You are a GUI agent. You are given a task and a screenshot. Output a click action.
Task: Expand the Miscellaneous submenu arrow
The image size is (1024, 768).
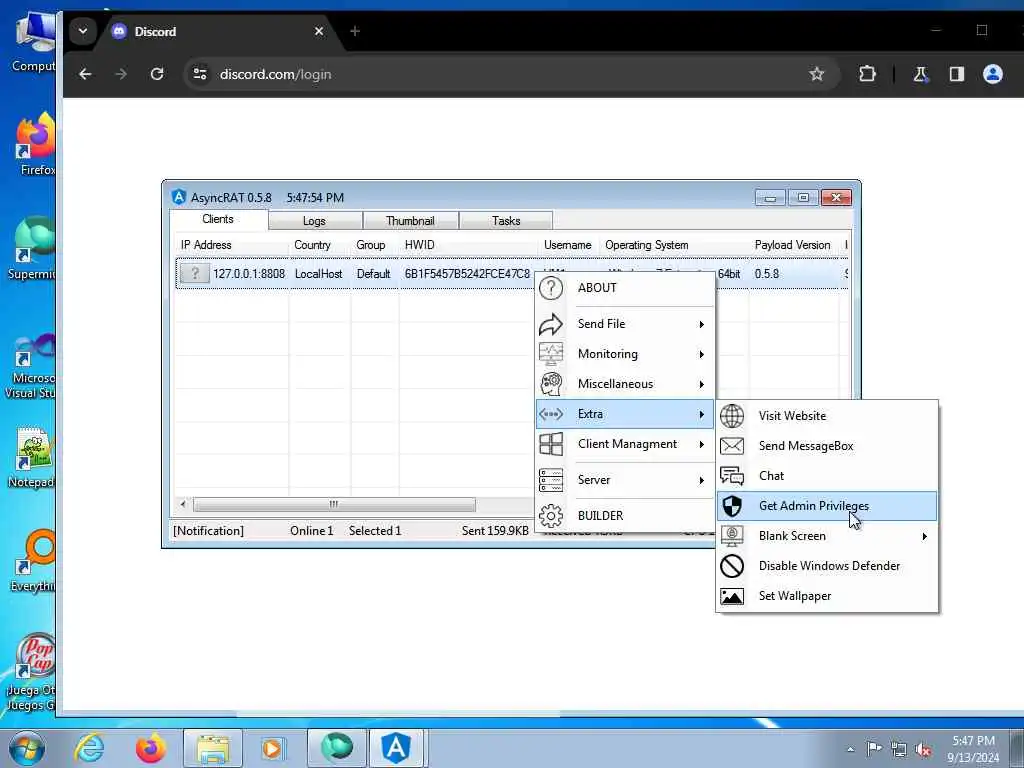(x=701, y=385)
